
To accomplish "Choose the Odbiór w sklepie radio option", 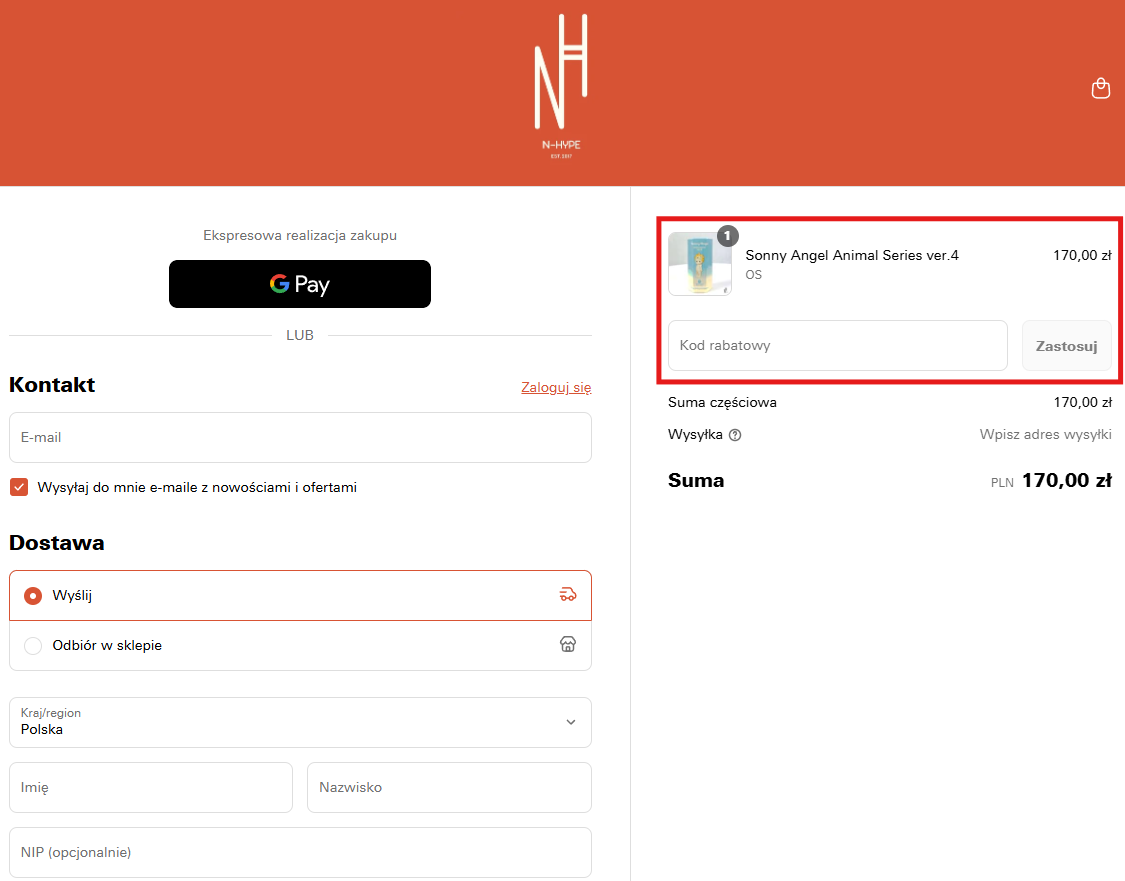I will [x=33, y=646].
